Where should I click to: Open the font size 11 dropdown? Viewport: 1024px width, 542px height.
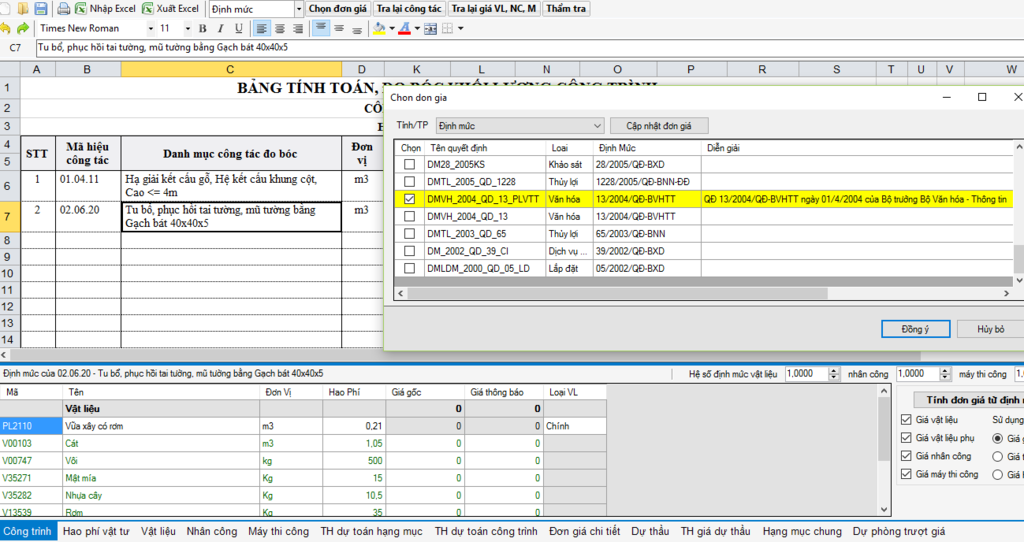(187, 28)
